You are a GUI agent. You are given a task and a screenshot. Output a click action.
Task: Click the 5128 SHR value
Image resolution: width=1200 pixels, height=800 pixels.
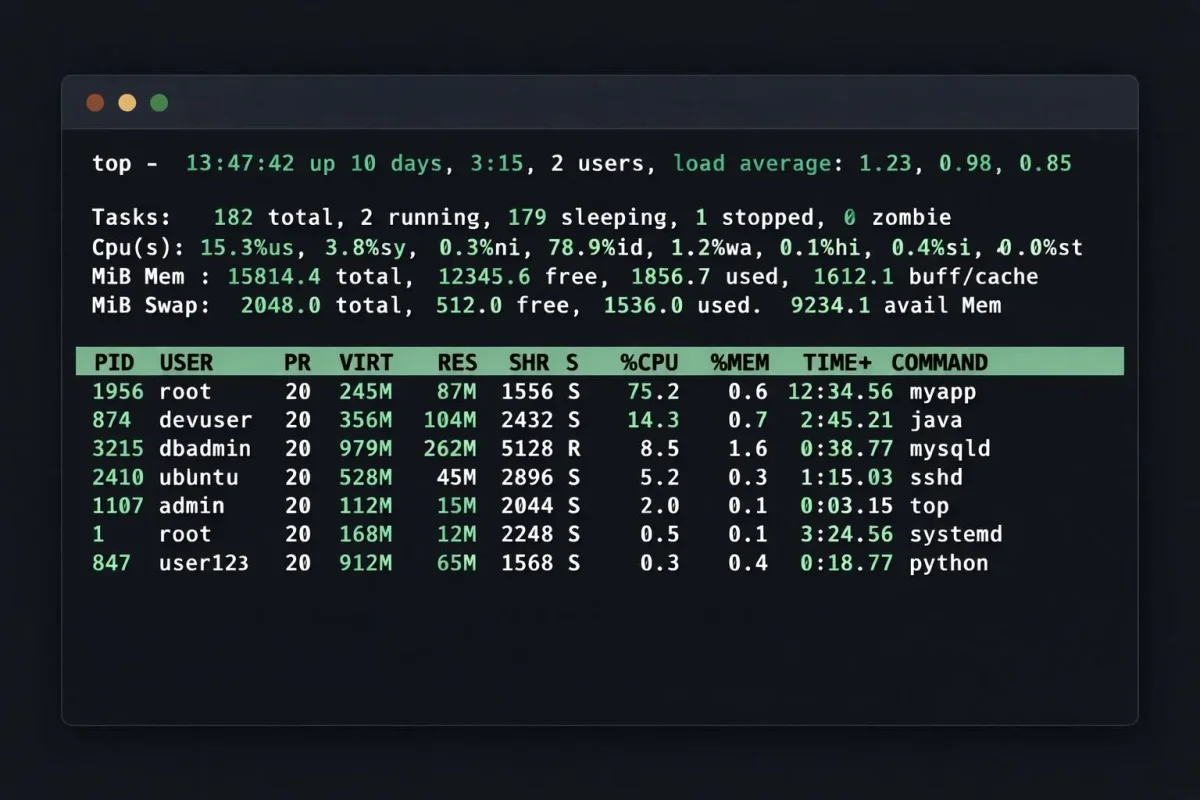(527, 449)
